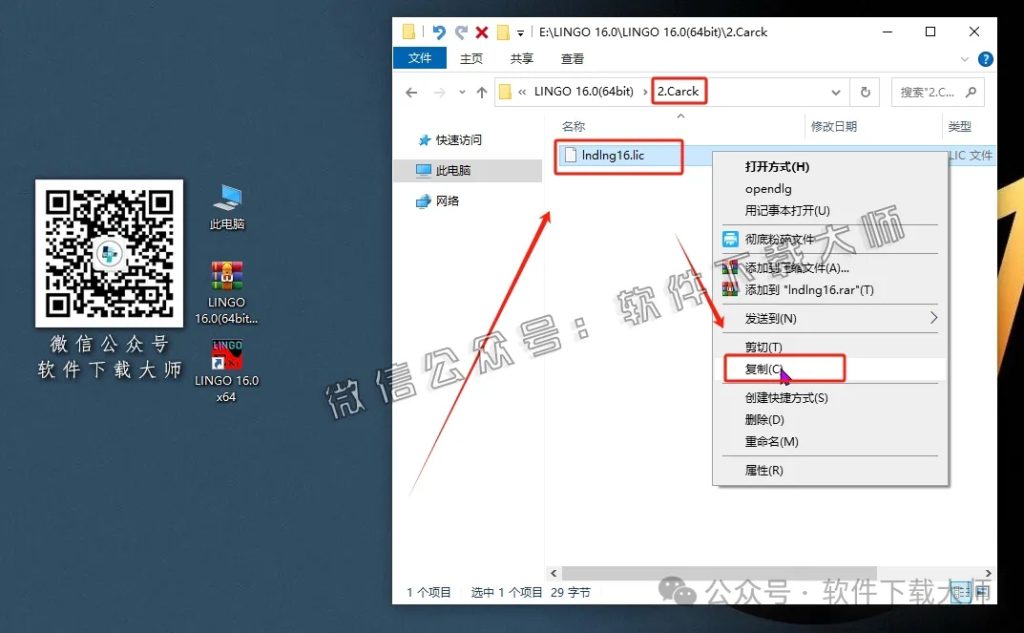Click the Redo icon in quick access toolbar
The image size is (1024, 633).
tap(461, 32)
